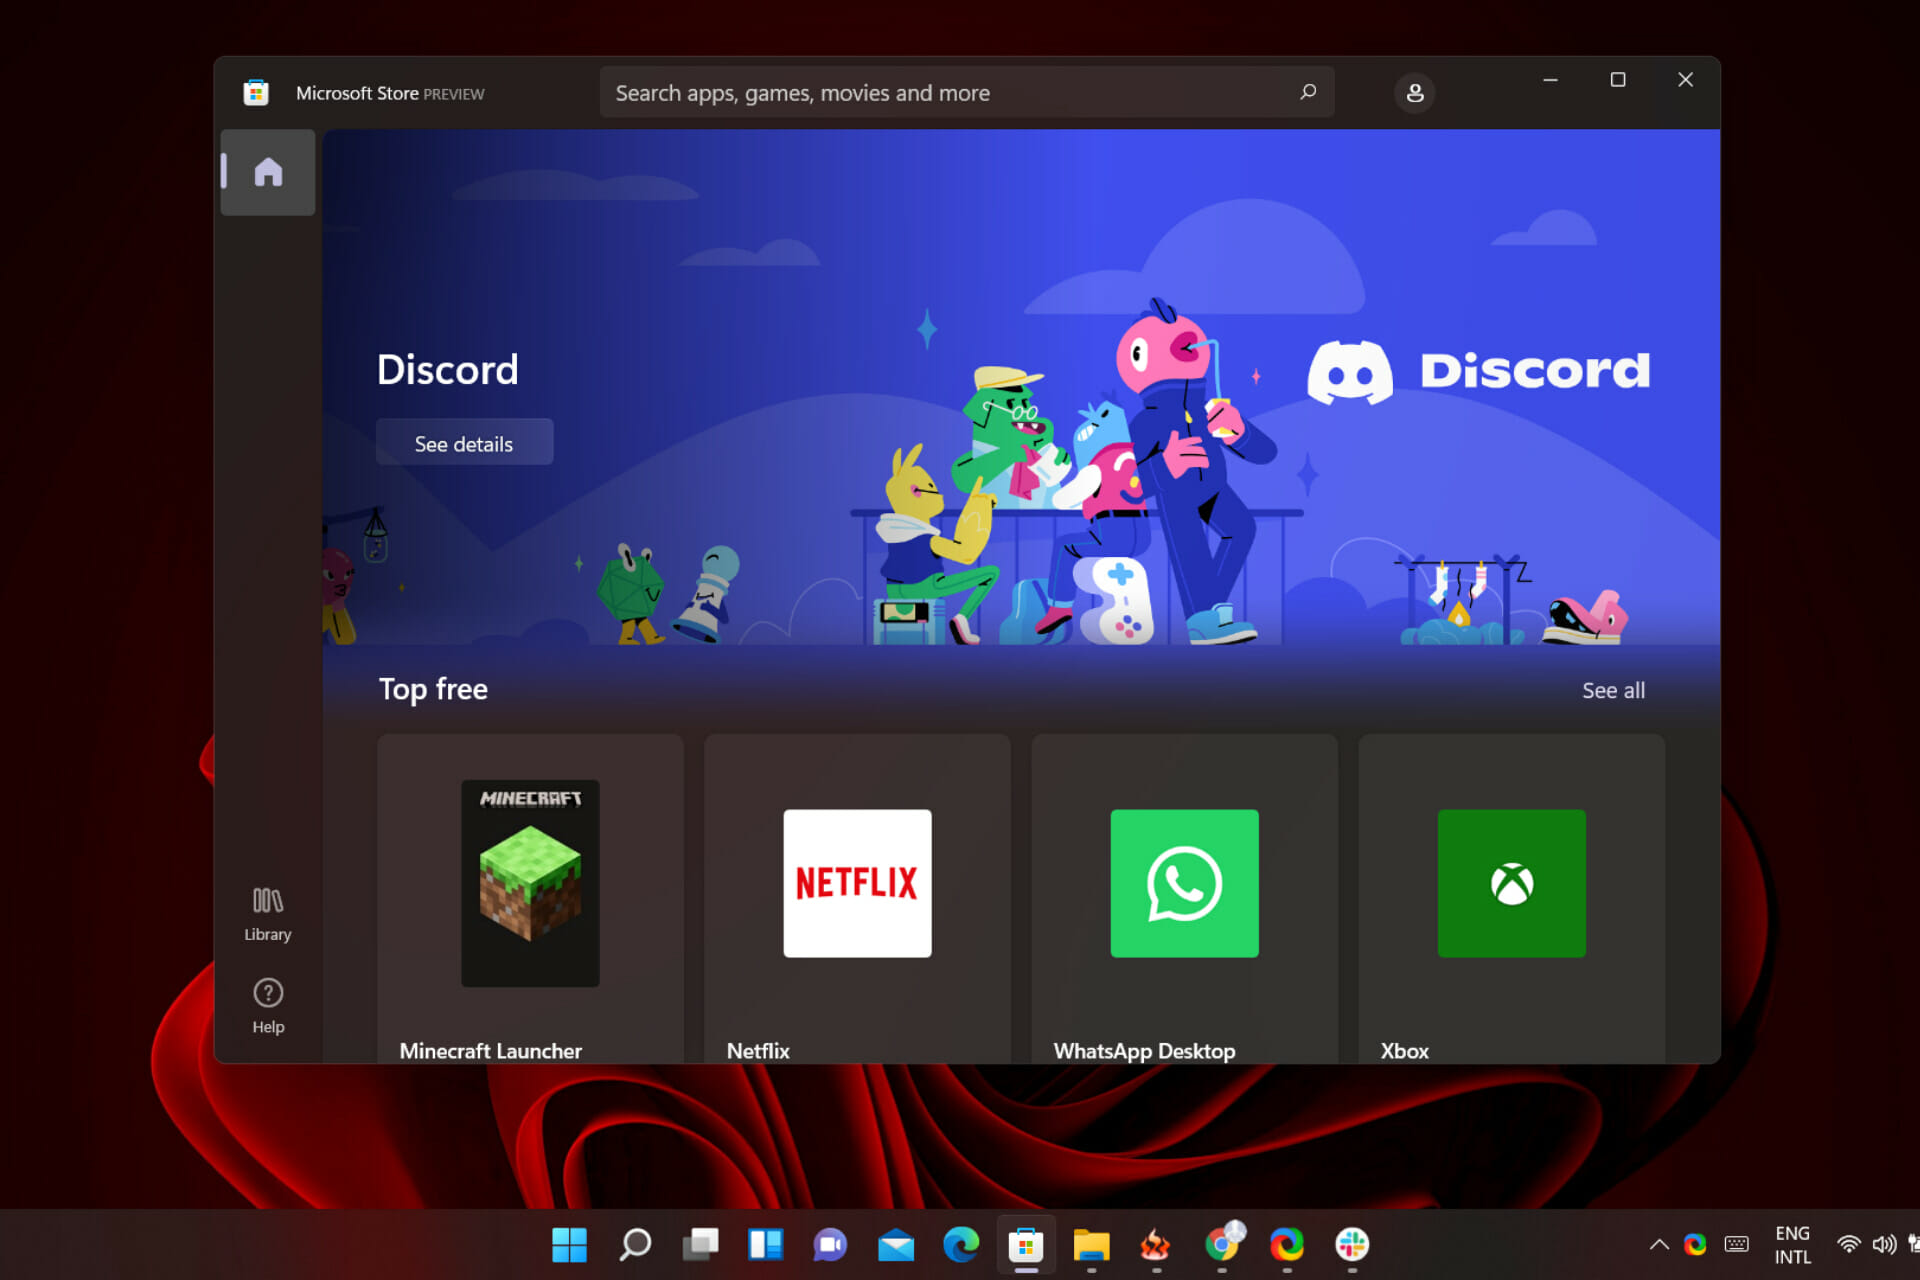Open the Minecraft Launcher app card
The height and width of the screenshot is (1280, 1920).
tap(530, 898)
